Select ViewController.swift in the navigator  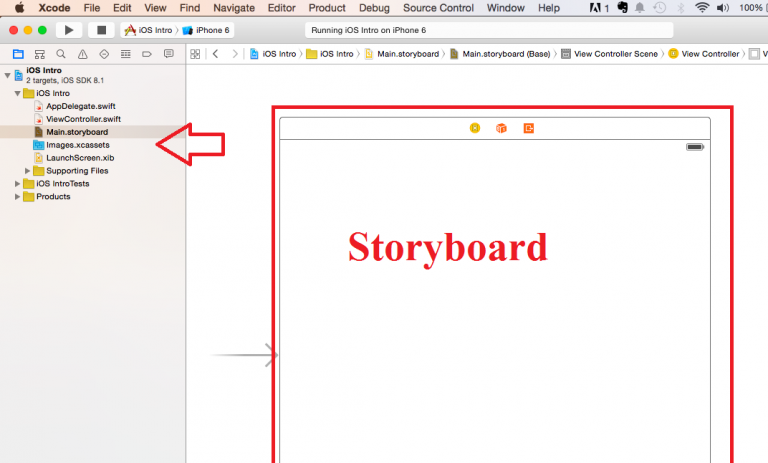pyautogui.click(x=82, y=119)
